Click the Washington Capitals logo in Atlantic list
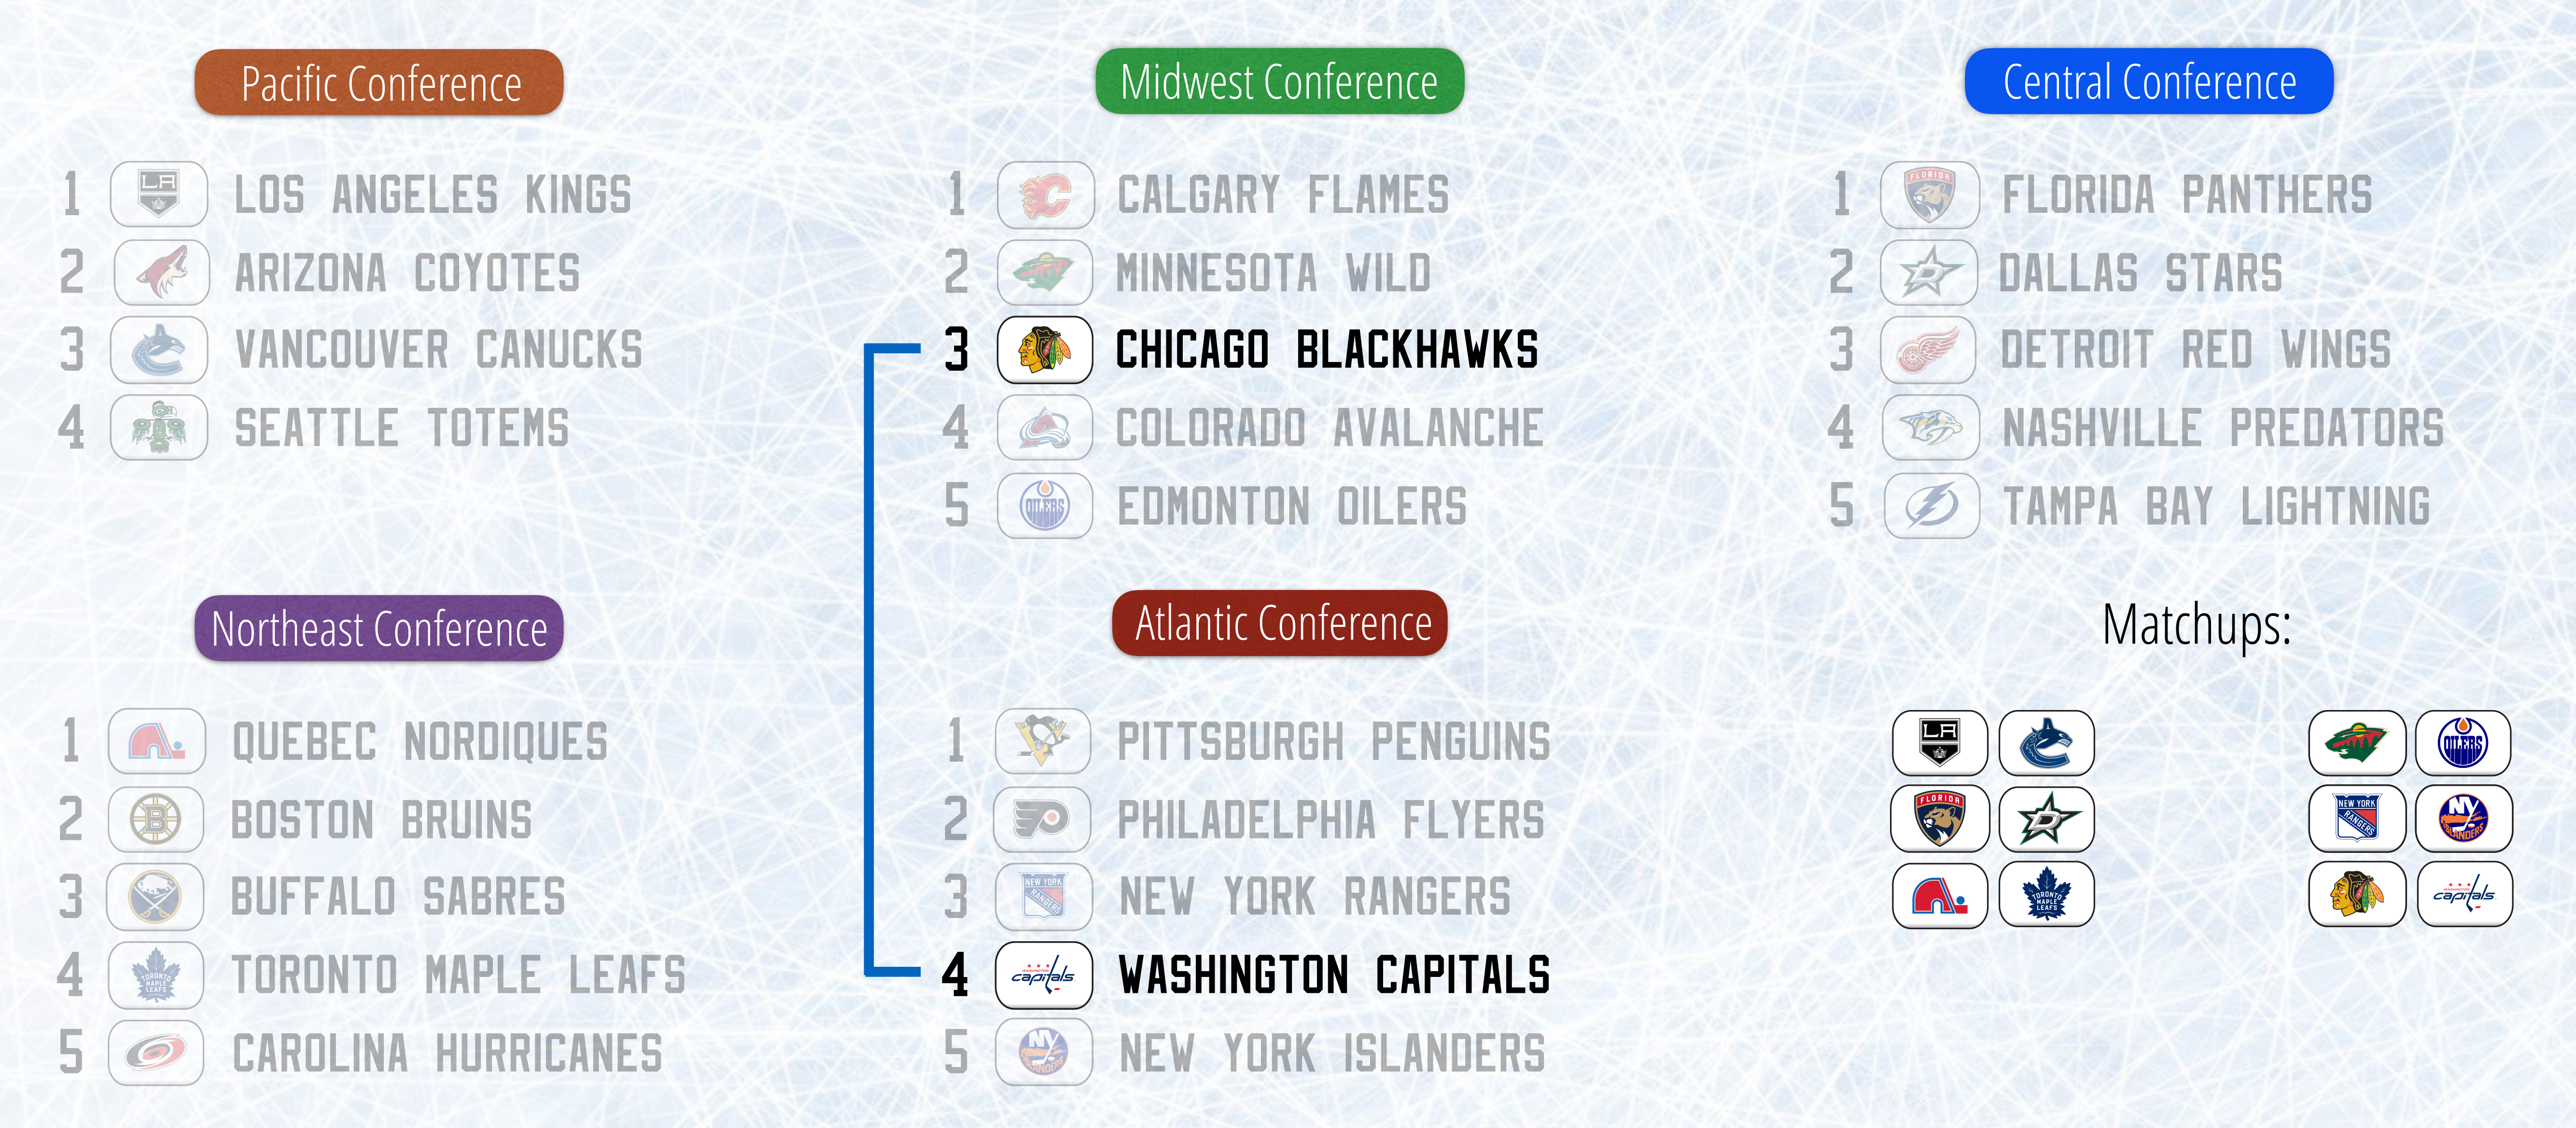This screenshot has height=1128, width=2576. pos(1043,975)
